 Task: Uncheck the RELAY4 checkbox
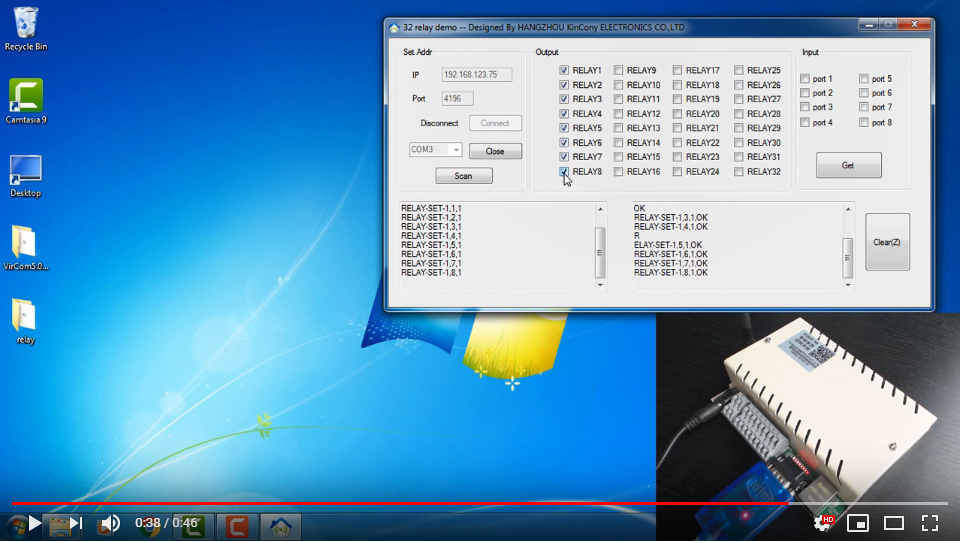tap(564, 114)
